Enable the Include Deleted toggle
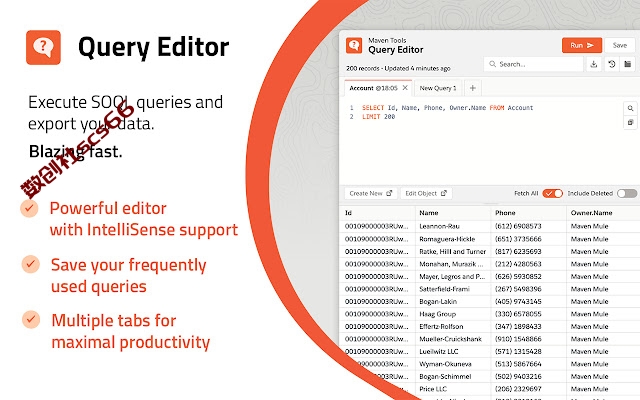640x400 pixels. [x=627, y=193]
